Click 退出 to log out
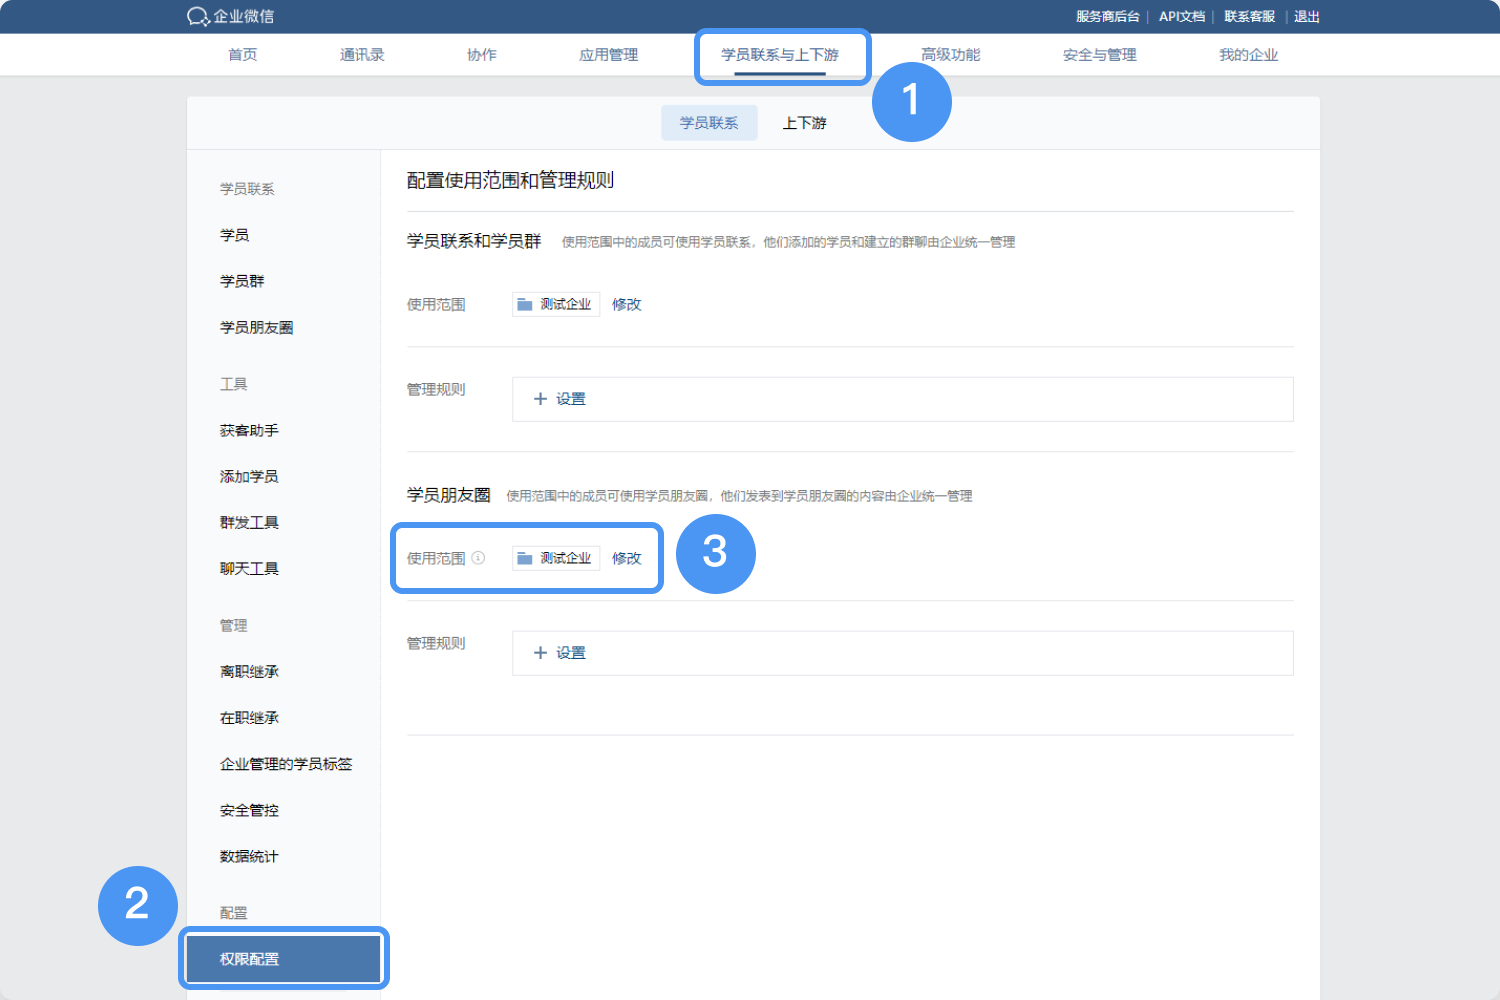The height and width of the screenshot is (1000, 1500). pos(1307,17)
